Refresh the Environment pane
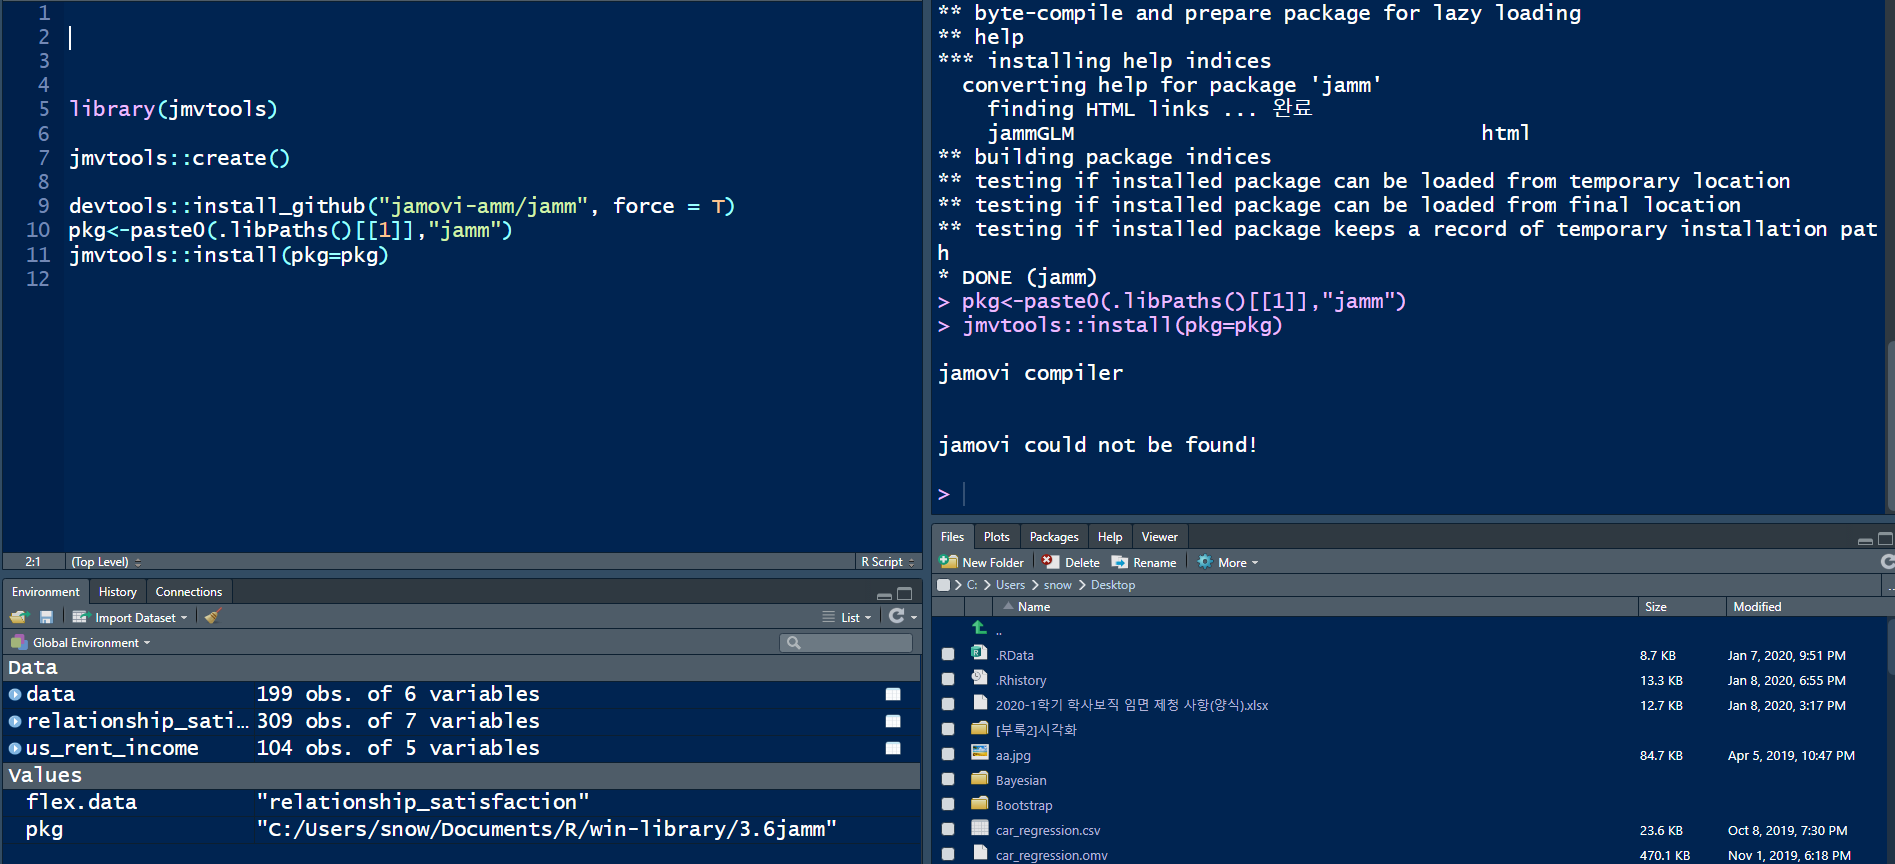The image size is (1895, 864). (897, 616)
